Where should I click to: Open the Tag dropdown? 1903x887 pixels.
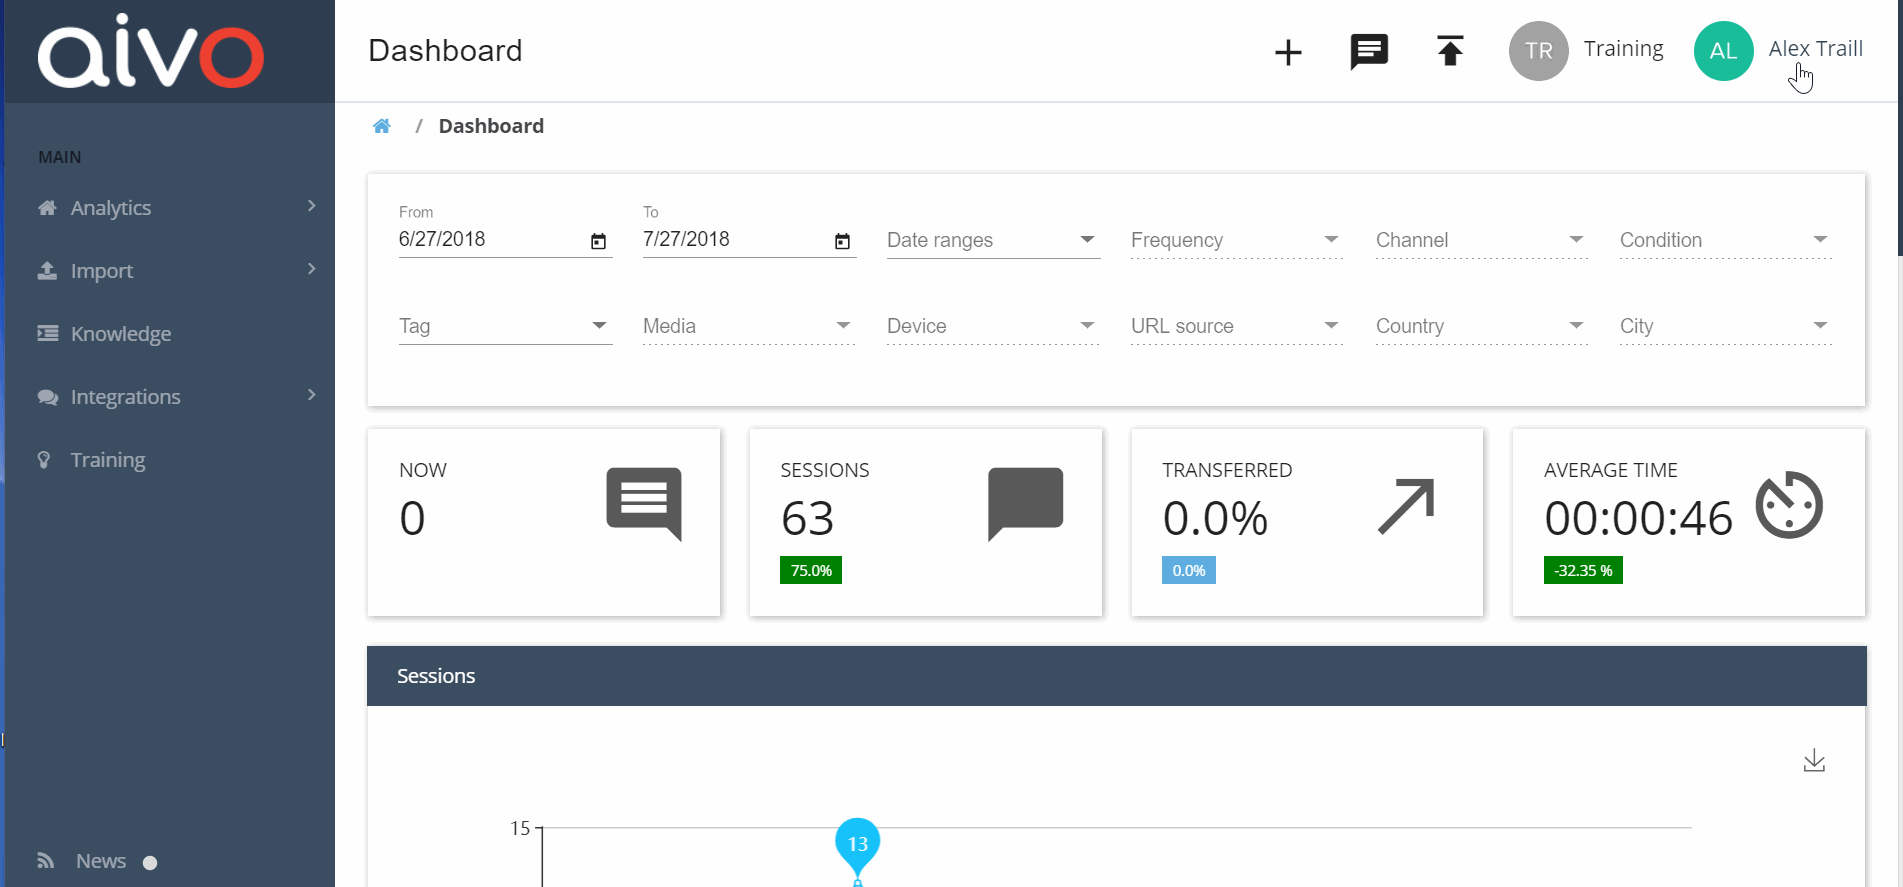[505, 326]
